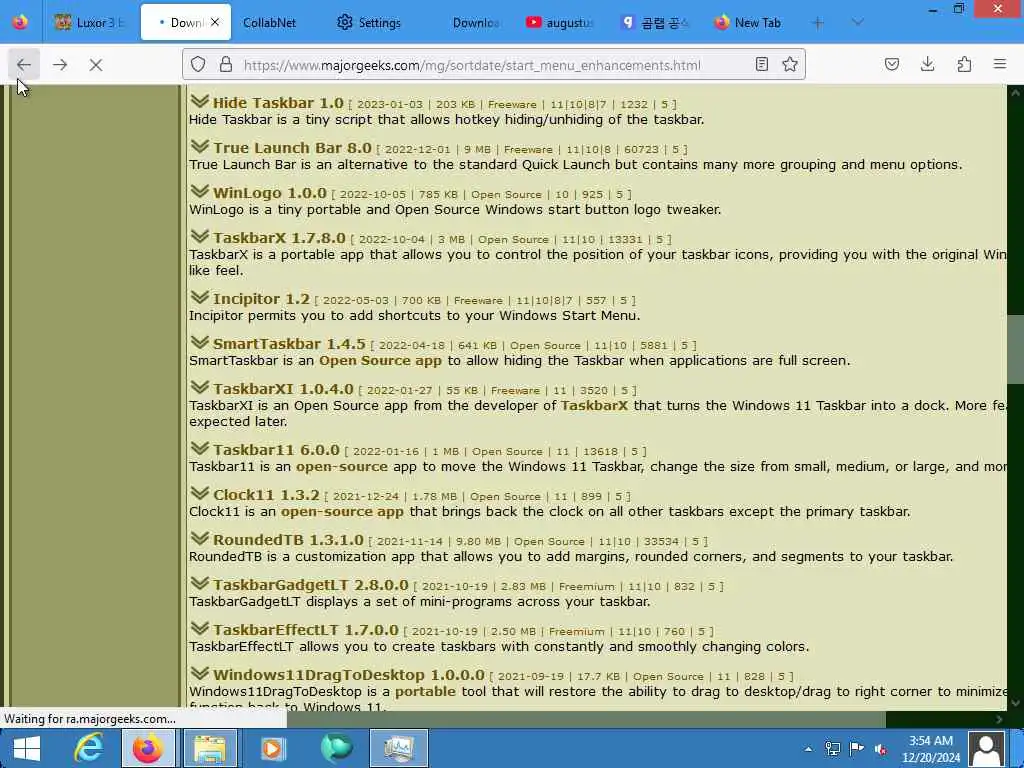
Task: Open the Windows11DragToDesktop 1.0.0.0 link
Action: point(349,675)
